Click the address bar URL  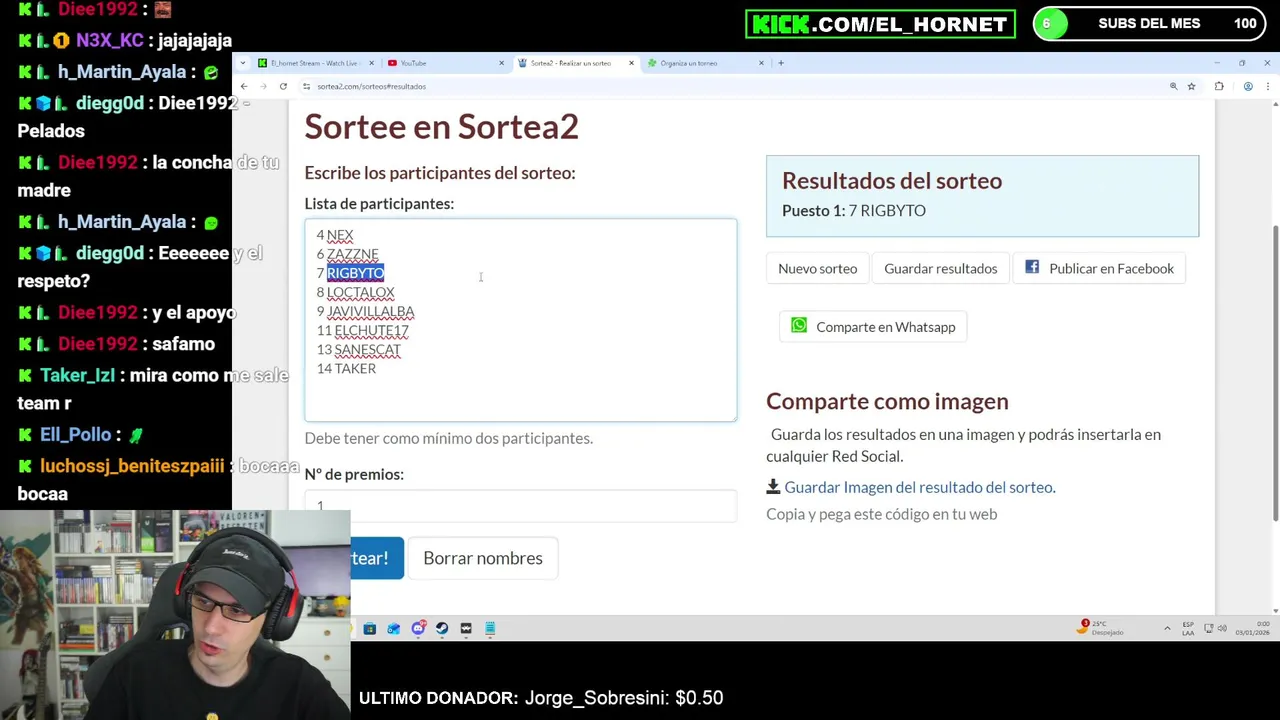pos(372,86)
